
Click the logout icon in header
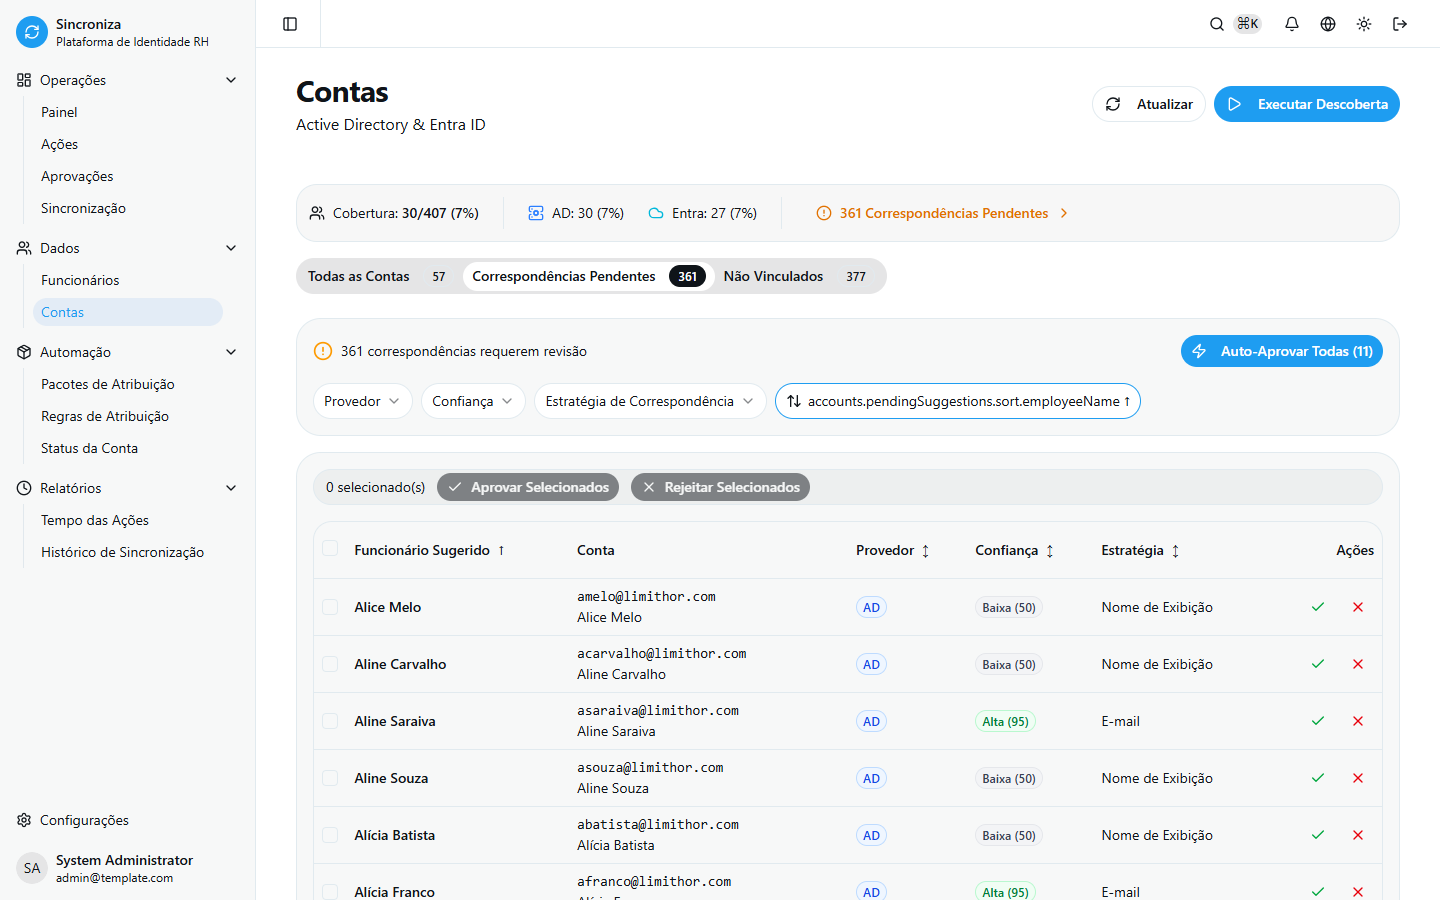[1400, 24]
